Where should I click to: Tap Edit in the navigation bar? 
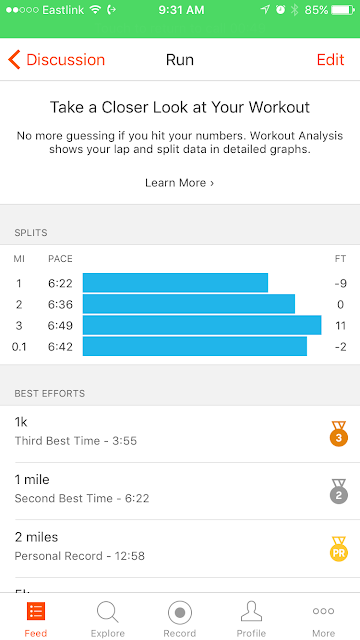click(x=331, y=60)
